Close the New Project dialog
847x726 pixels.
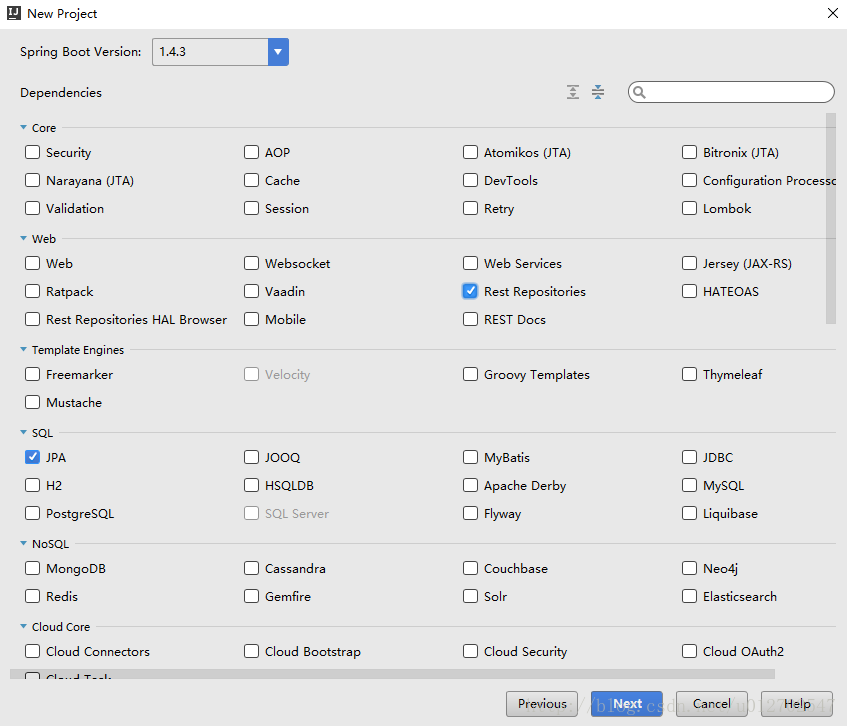pos(832,14)
